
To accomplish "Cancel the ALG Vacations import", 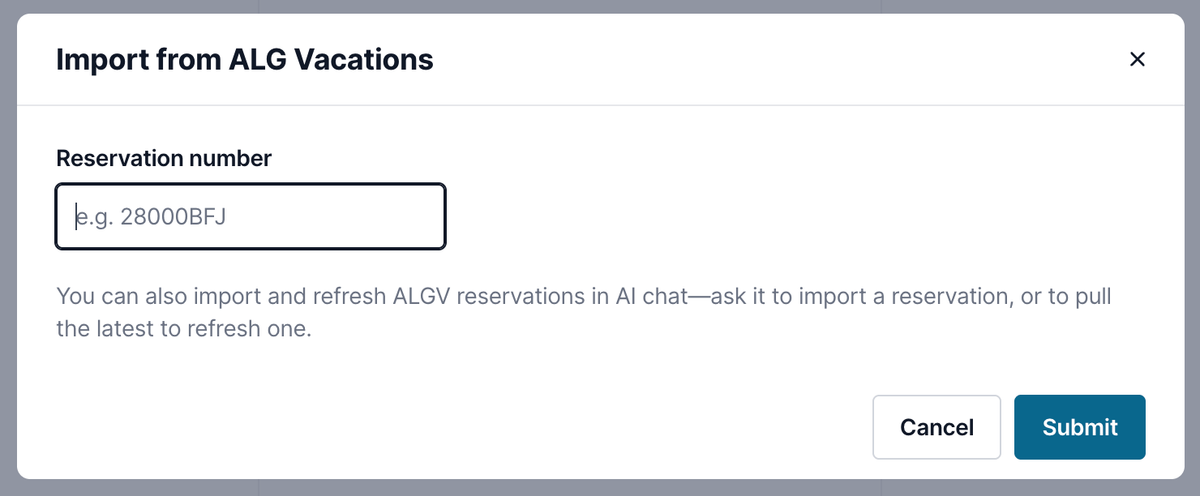I will click(937, 427).
